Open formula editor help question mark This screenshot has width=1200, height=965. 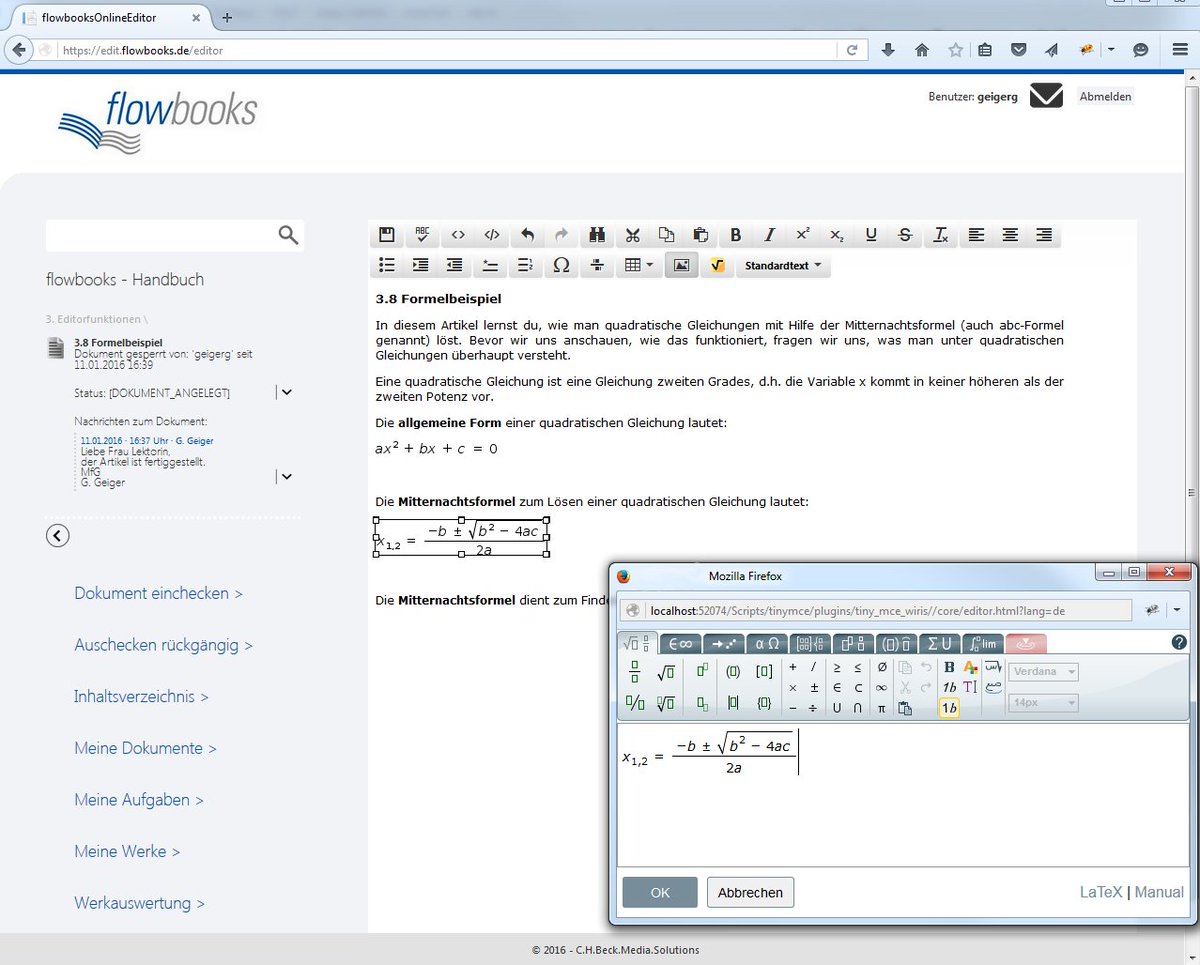pos(1179,643)
